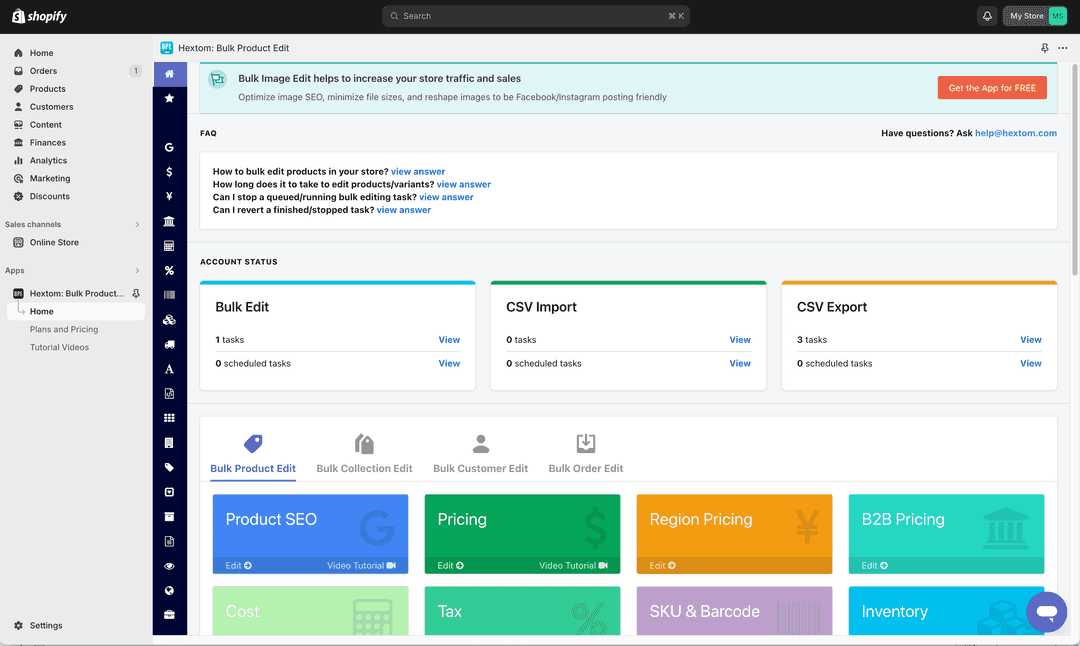Click Get the App for FREE
1080x646 pixels.
pyautogui.click(x=992, y=87)
